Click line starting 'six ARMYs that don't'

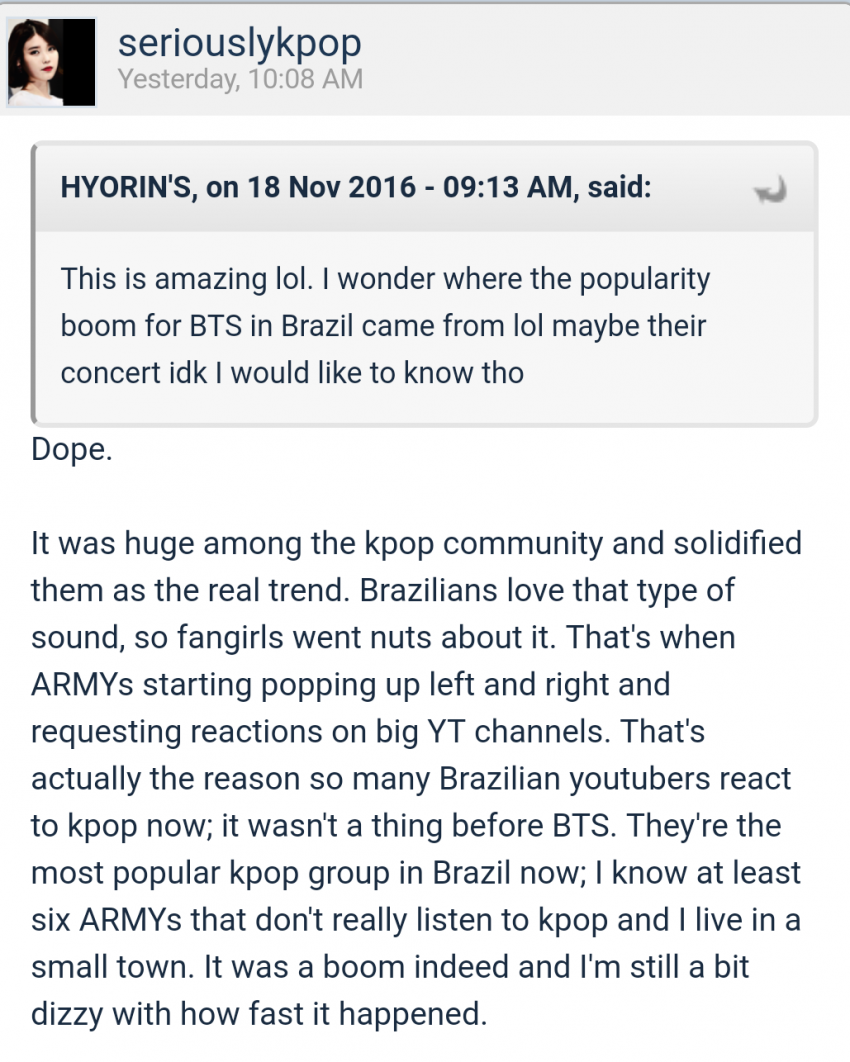coord(416,919)
